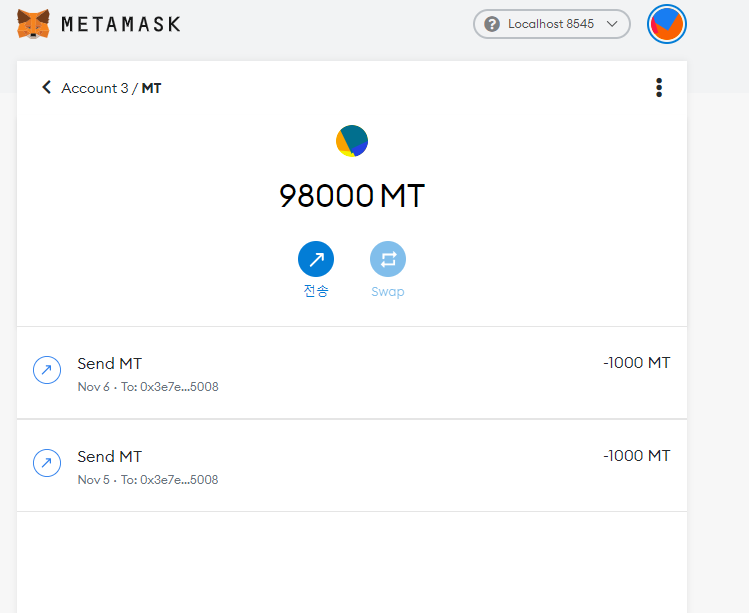This screenshot has height=613, width=749.
Task: Open the Localhost 8545 network dropdown
Action: [552, 24]
